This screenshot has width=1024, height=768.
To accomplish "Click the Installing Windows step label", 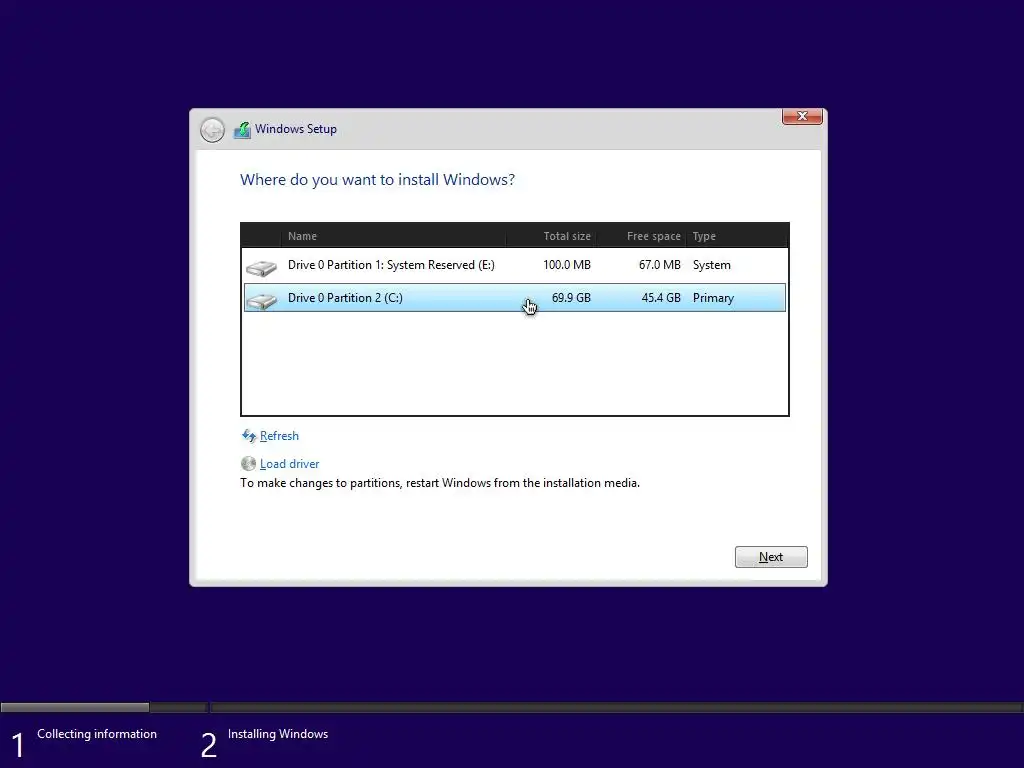I will click(x=278, y=734).
